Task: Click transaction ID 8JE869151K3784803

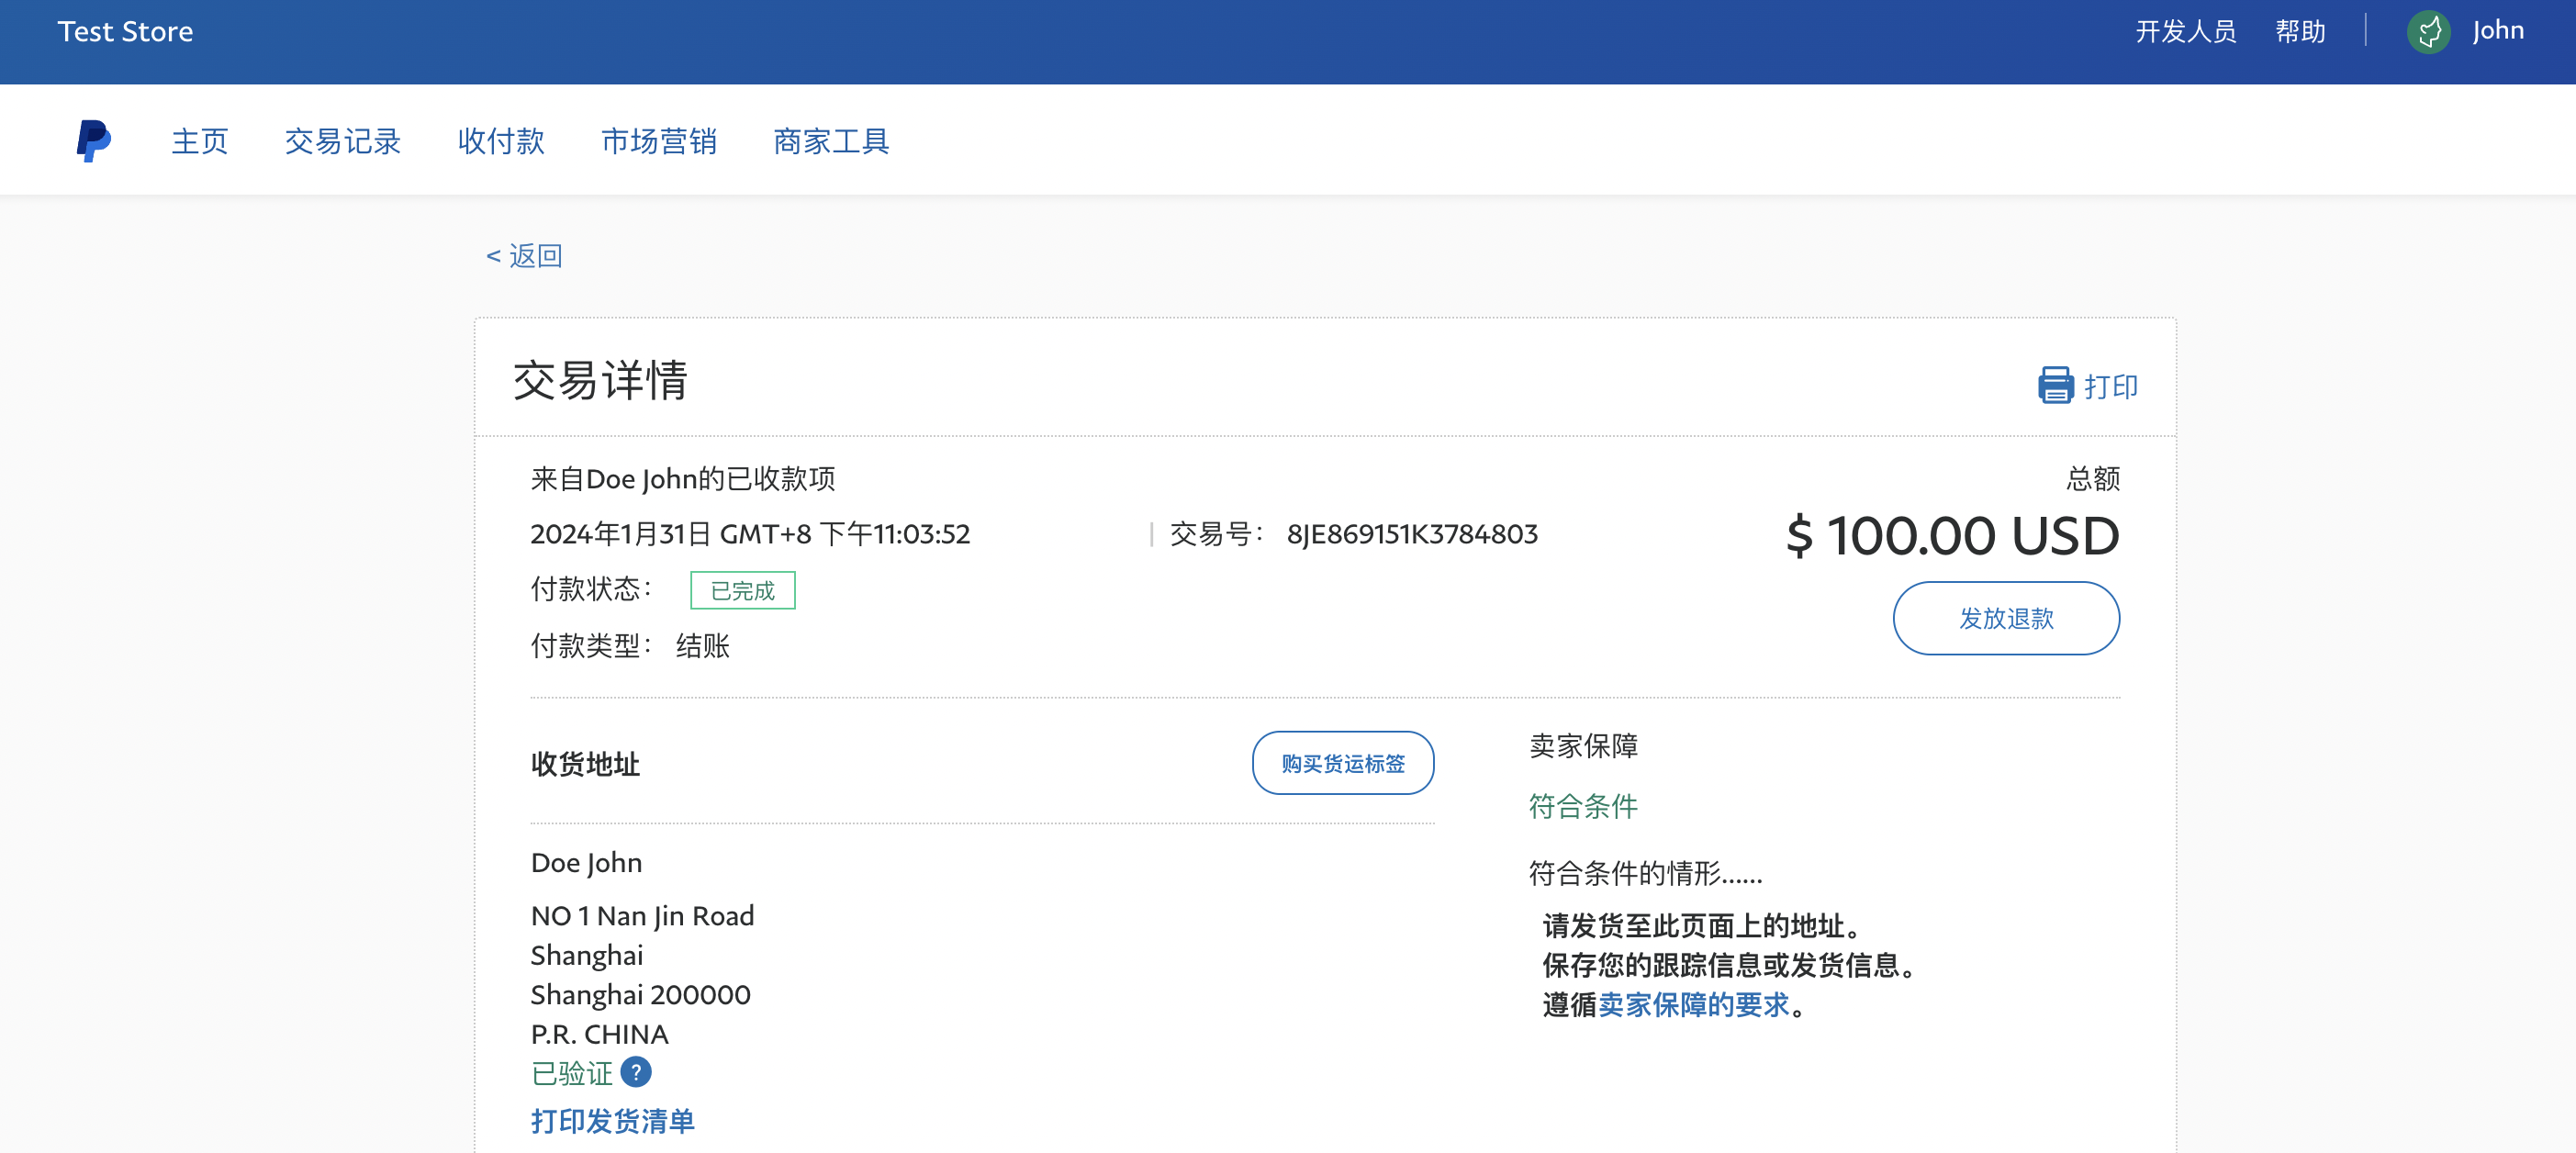Action: (1411, 534)
